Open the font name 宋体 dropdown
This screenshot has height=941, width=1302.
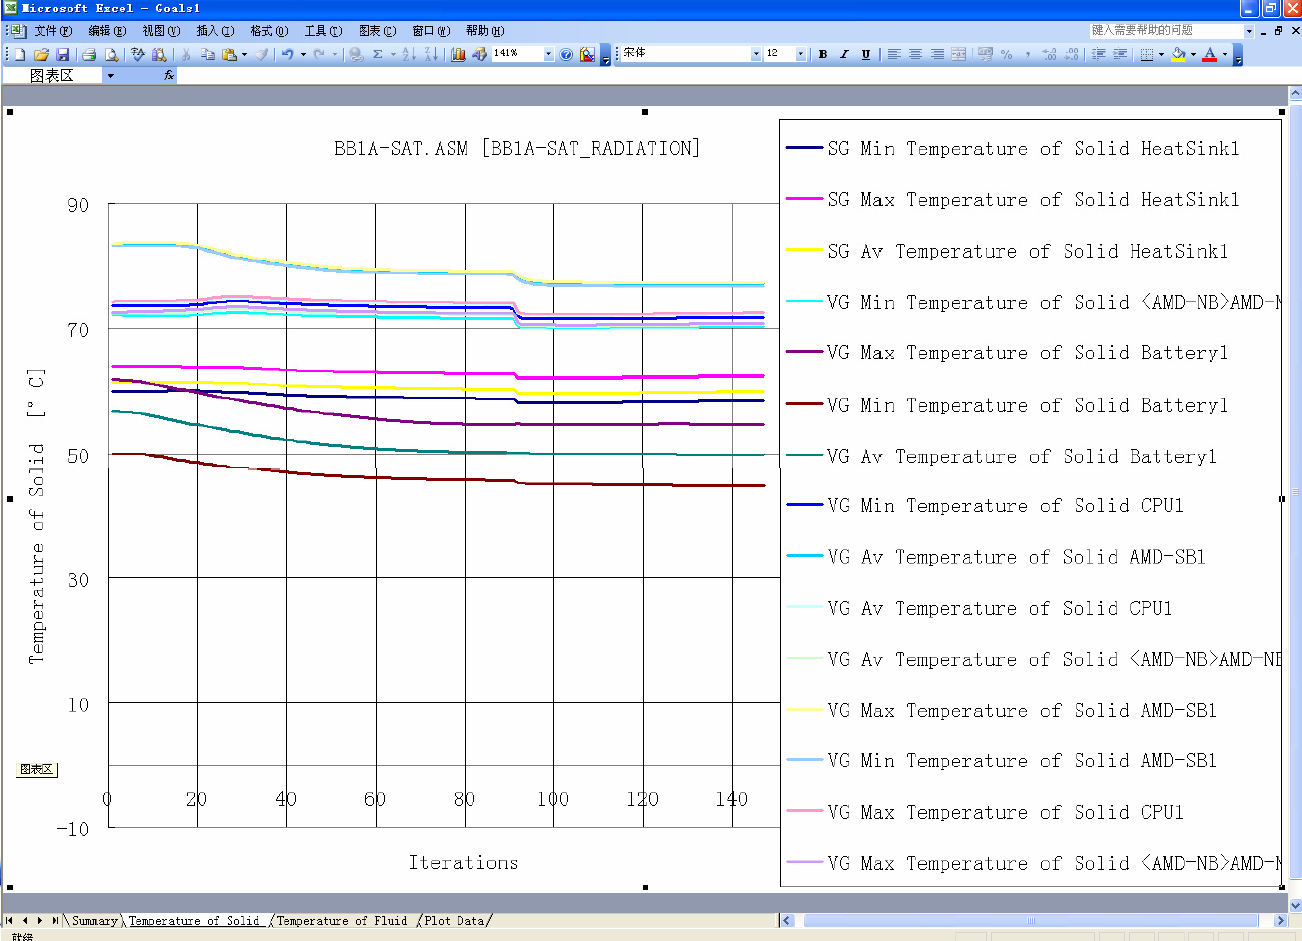(756, 54)
